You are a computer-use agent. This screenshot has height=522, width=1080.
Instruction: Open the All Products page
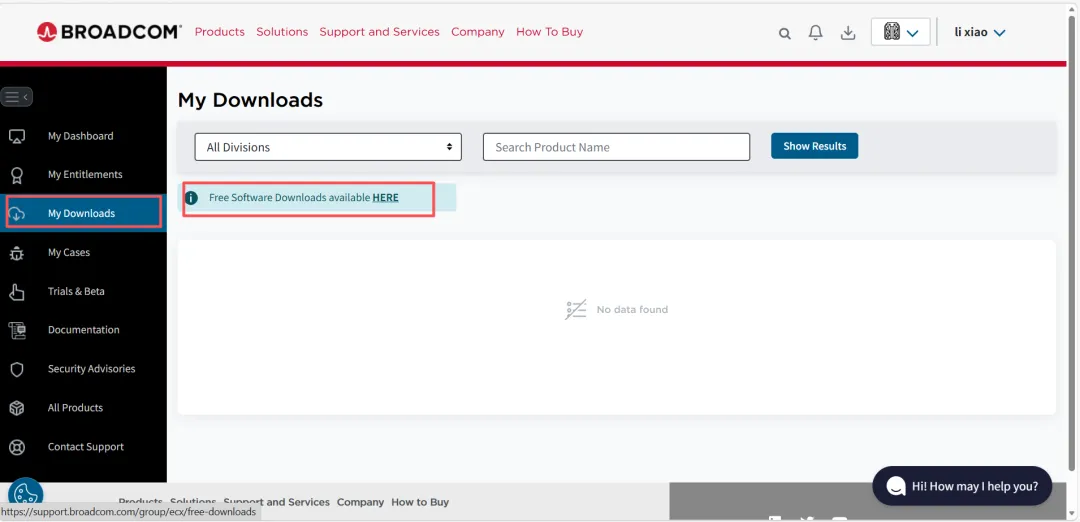(75, 408)
